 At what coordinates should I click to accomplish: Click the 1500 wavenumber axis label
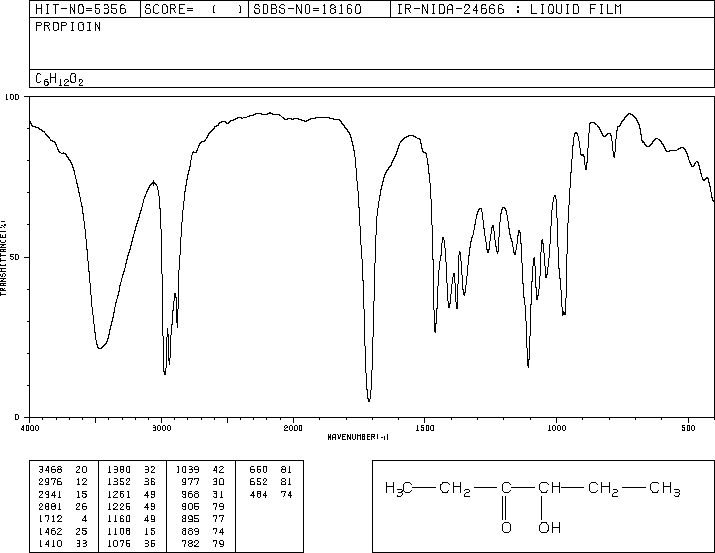[425, 428]
